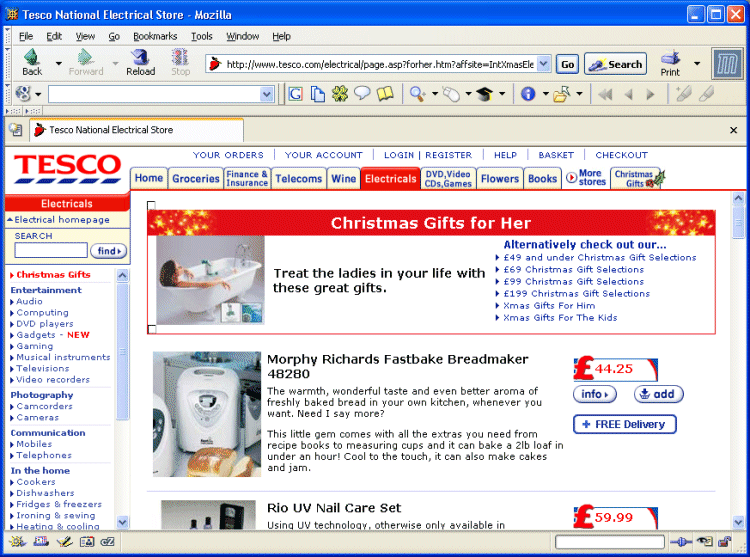
Task: Click the folder with arrow icon
Action: point(562,94)
